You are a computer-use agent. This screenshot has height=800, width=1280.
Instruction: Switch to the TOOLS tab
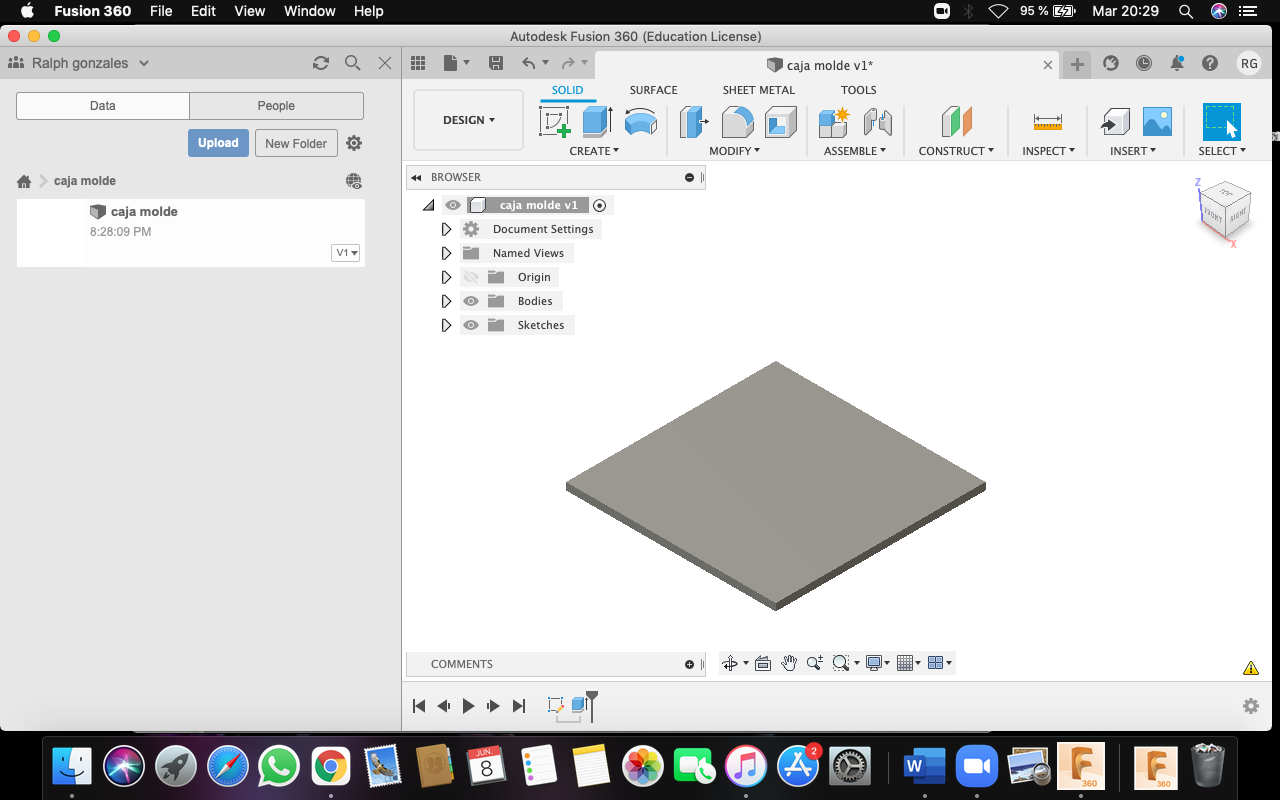click(859, 90)
